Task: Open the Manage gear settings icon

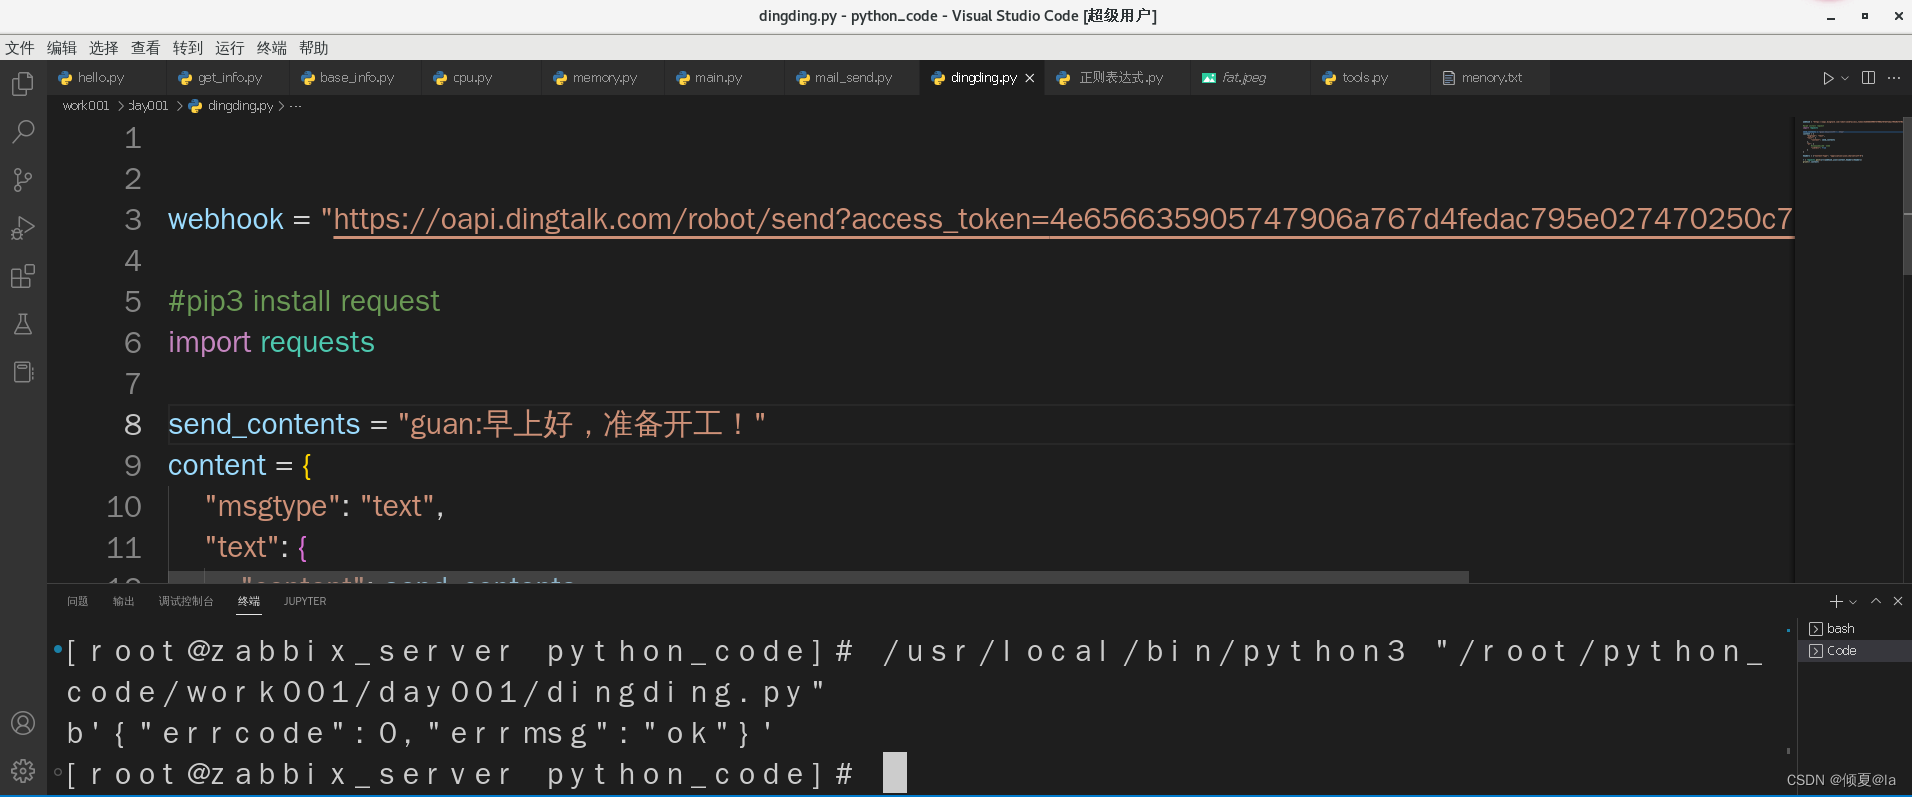Action: pyautogui.click(x=23, y=771)
